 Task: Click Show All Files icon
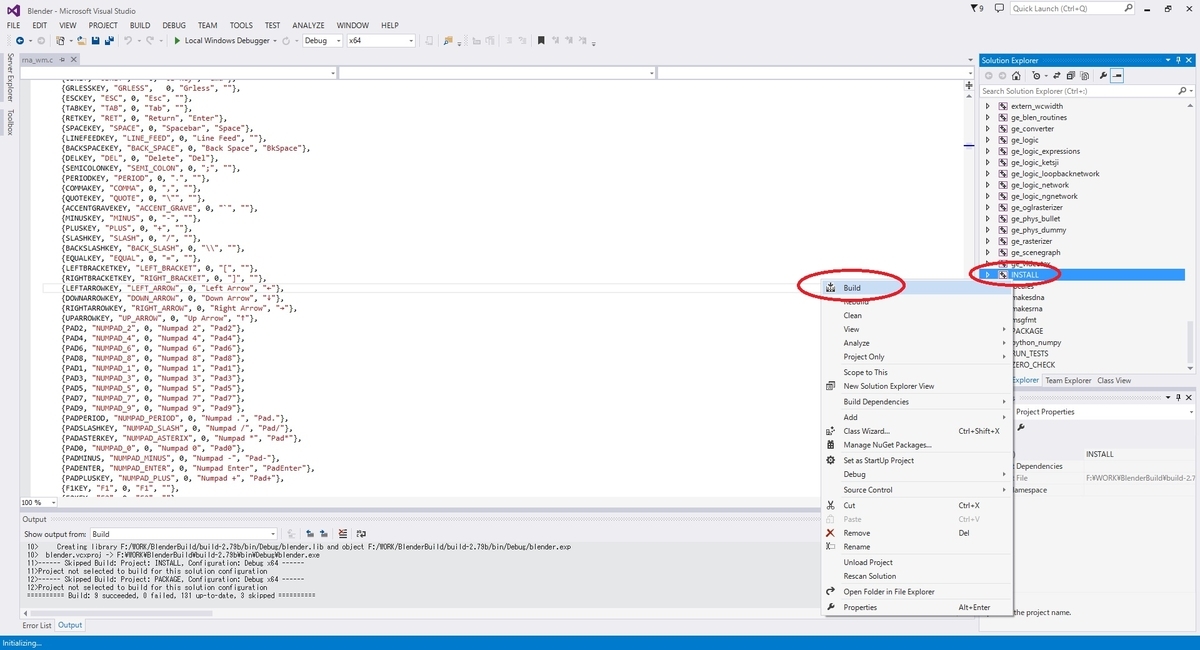pyautogui.click(x=1083, y=75)
